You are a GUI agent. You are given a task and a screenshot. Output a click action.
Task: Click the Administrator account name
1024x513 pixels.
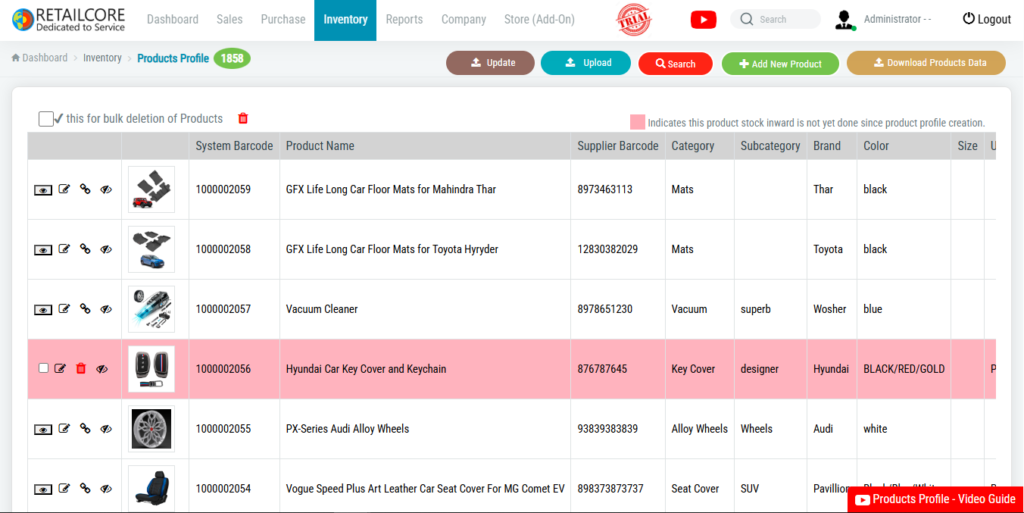897,20
